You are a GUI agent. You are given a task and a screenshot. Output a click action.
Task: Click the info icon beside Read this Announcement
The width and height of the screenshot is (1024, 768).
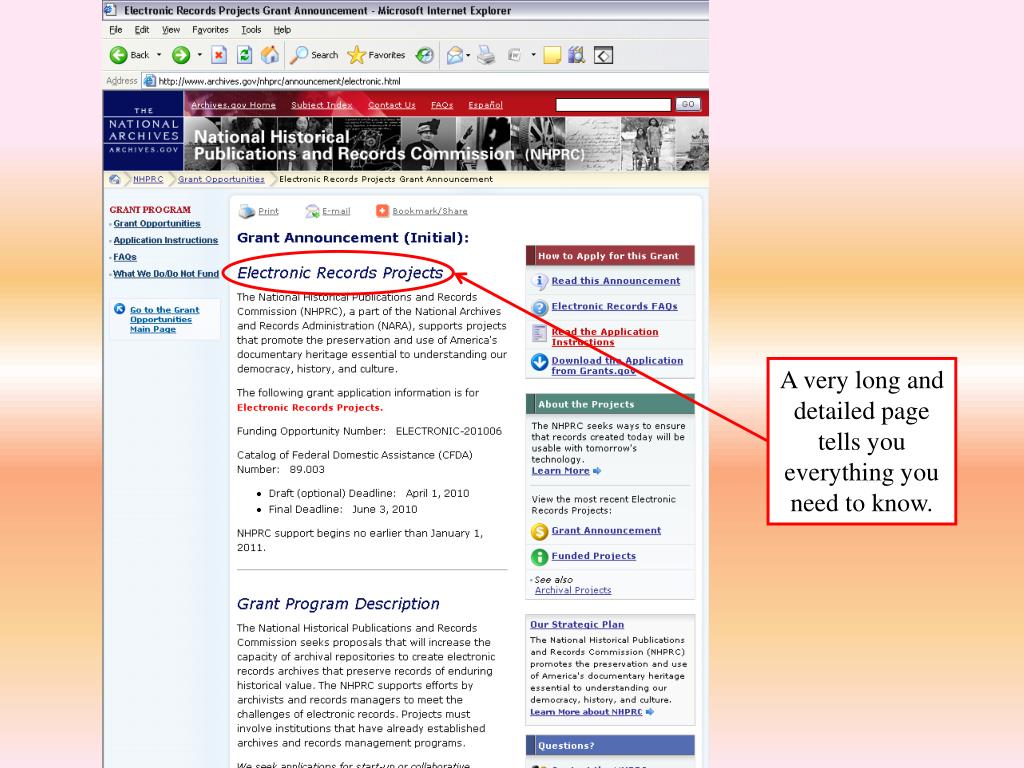(x=539, y=281)
